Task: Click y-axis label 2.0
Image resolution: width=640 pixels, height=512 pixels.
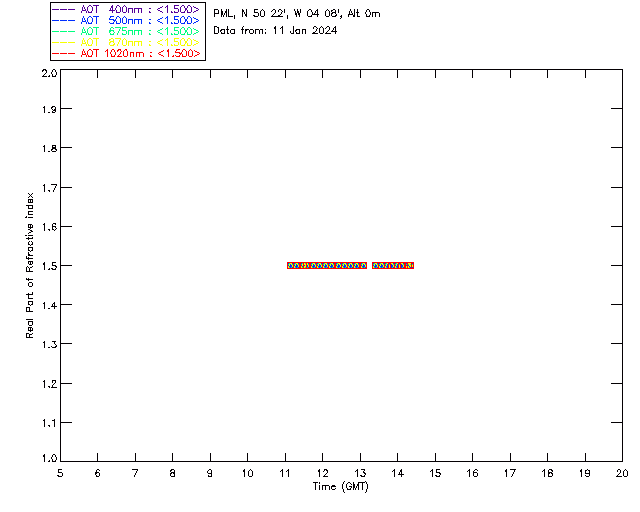Action: (x=49, y=73)
